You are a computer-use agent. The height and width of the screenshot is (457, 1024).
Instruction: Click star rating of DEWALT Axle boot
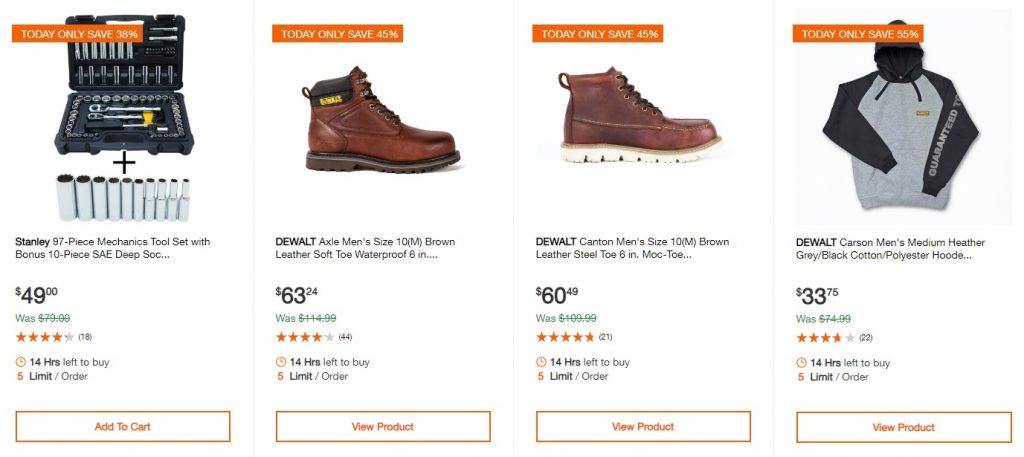point(304,337)
